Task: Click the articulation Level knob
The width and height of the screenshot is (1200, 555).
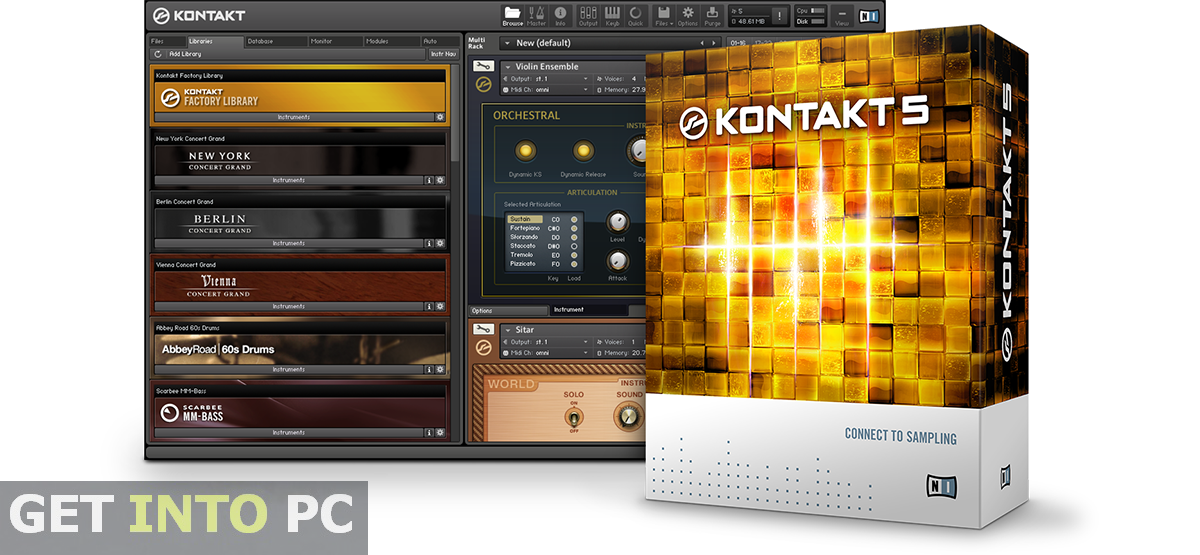Action: [x=618, y=220]
